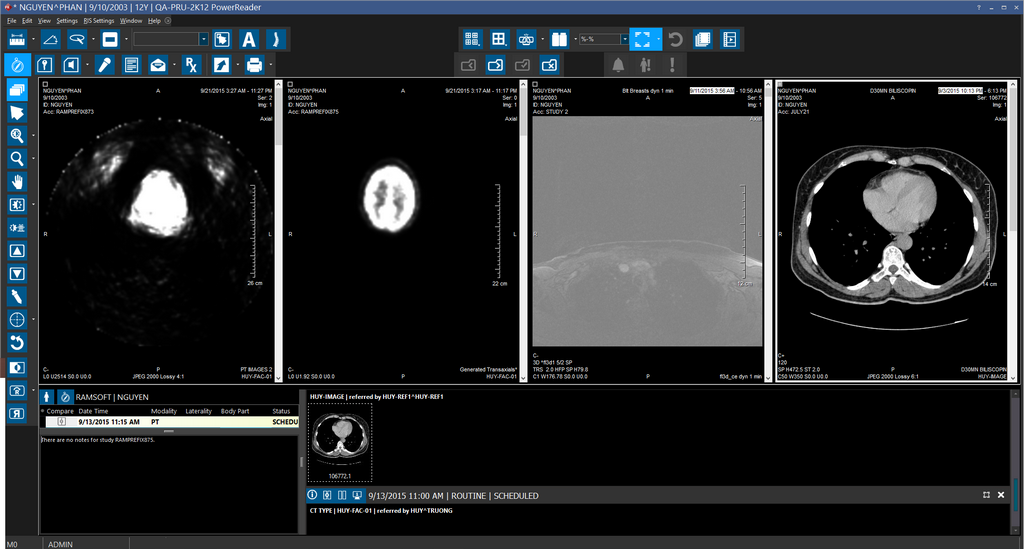This screenshot has width=1024, height=549.
Task: Click the text annotation A tool
Action: (x=248, y=40)
